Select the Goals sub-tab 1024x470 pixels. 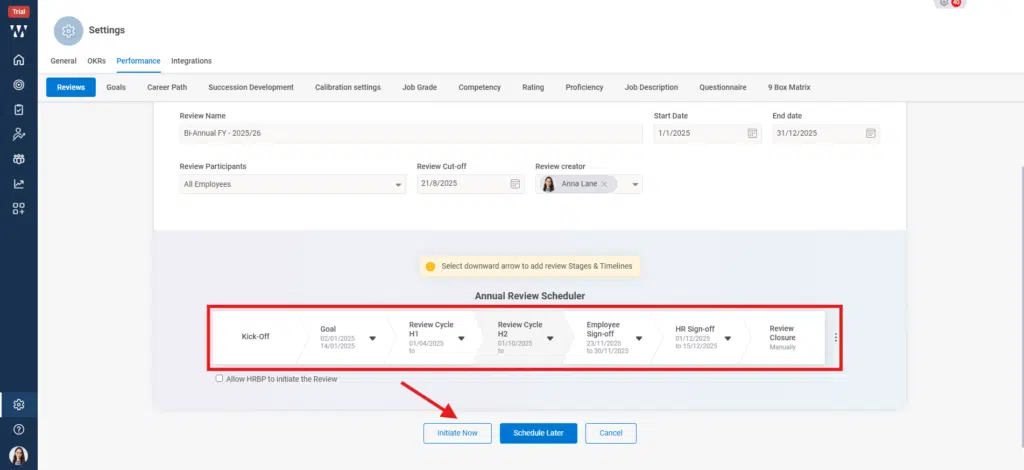(x=116, y=87)
